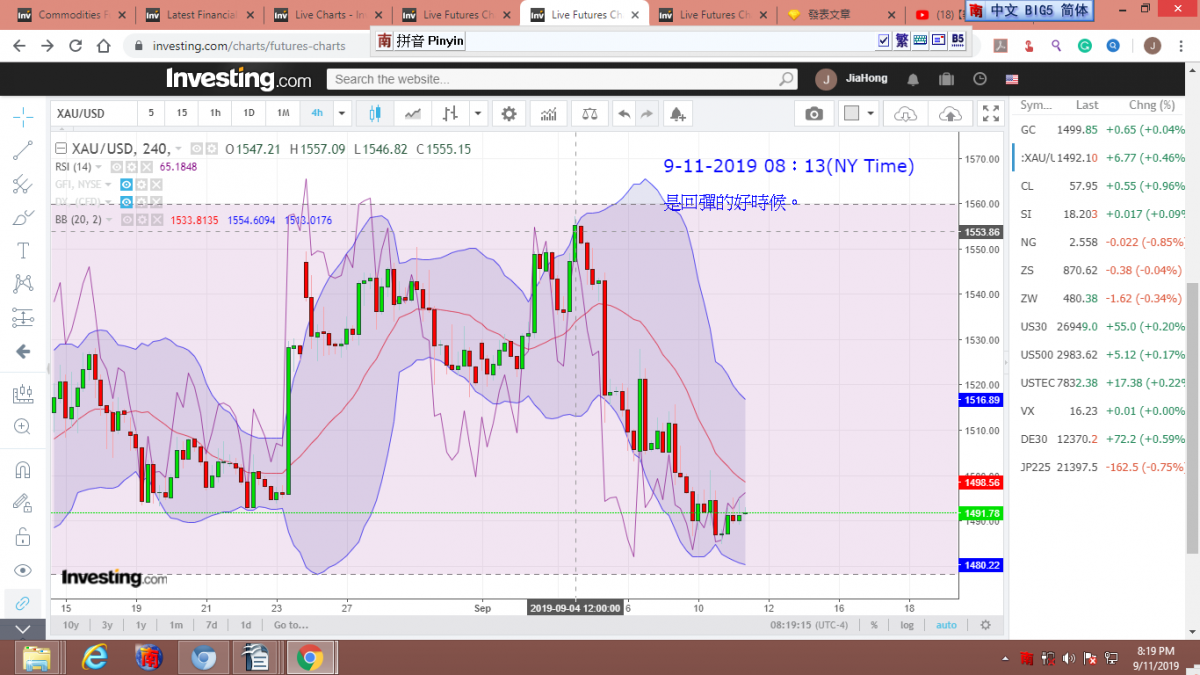Click the zoom in magnifier tool
This screenshot has width=1200, height=675.
click(22, 426)
